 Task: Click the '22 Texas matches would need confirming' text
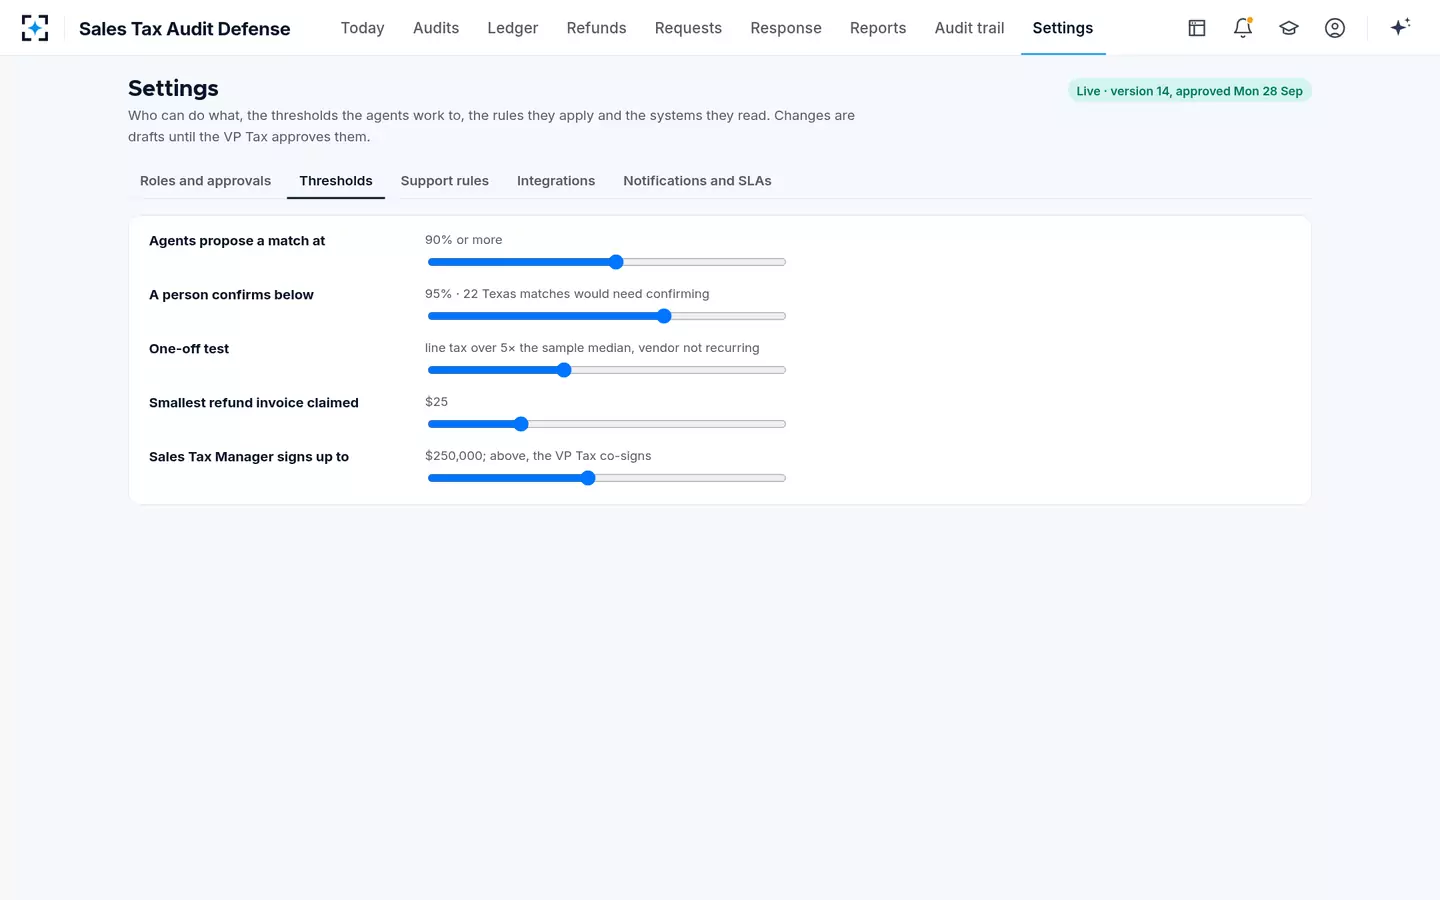click(586, 294)
